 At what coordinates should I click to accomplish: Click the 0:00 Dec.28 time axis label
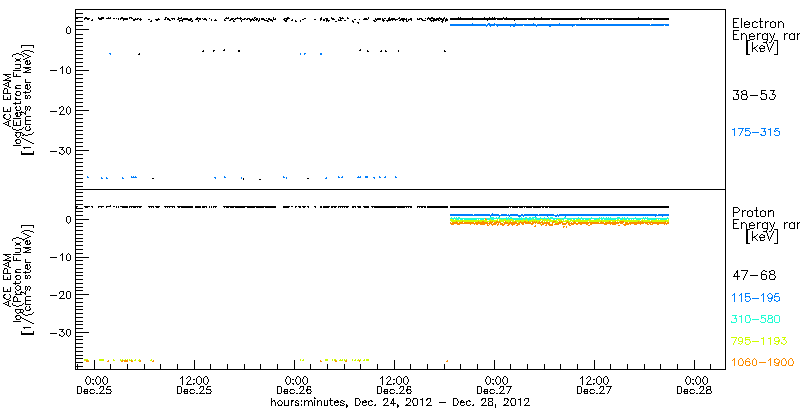[694, 386]
